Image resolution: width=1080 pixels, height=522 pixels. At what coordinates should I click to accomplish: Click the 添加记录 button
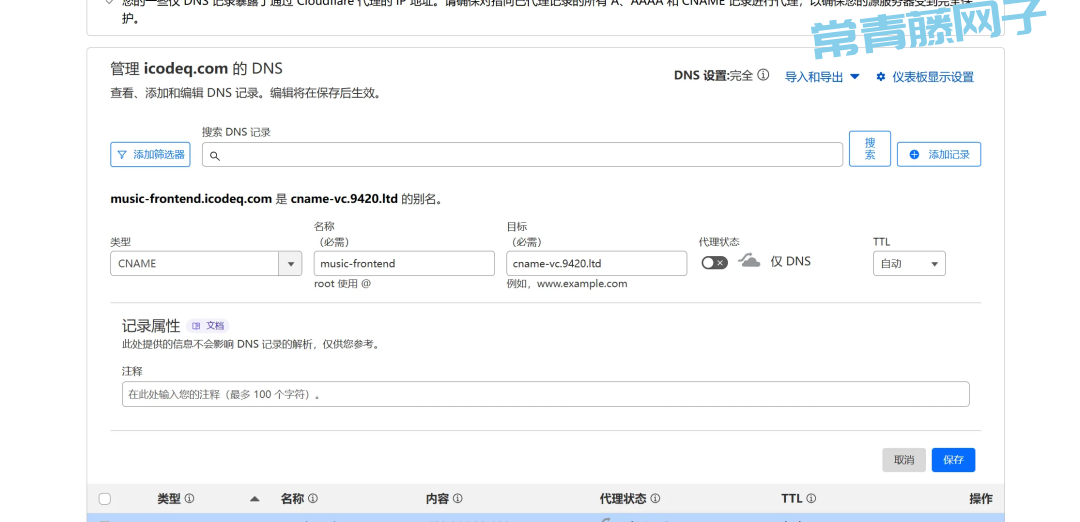(939, 154)
